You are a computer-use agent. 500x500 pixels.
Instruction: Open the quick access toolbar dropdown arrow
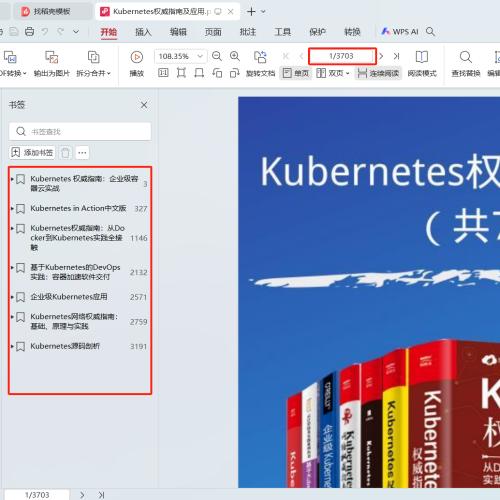[76, 32]
